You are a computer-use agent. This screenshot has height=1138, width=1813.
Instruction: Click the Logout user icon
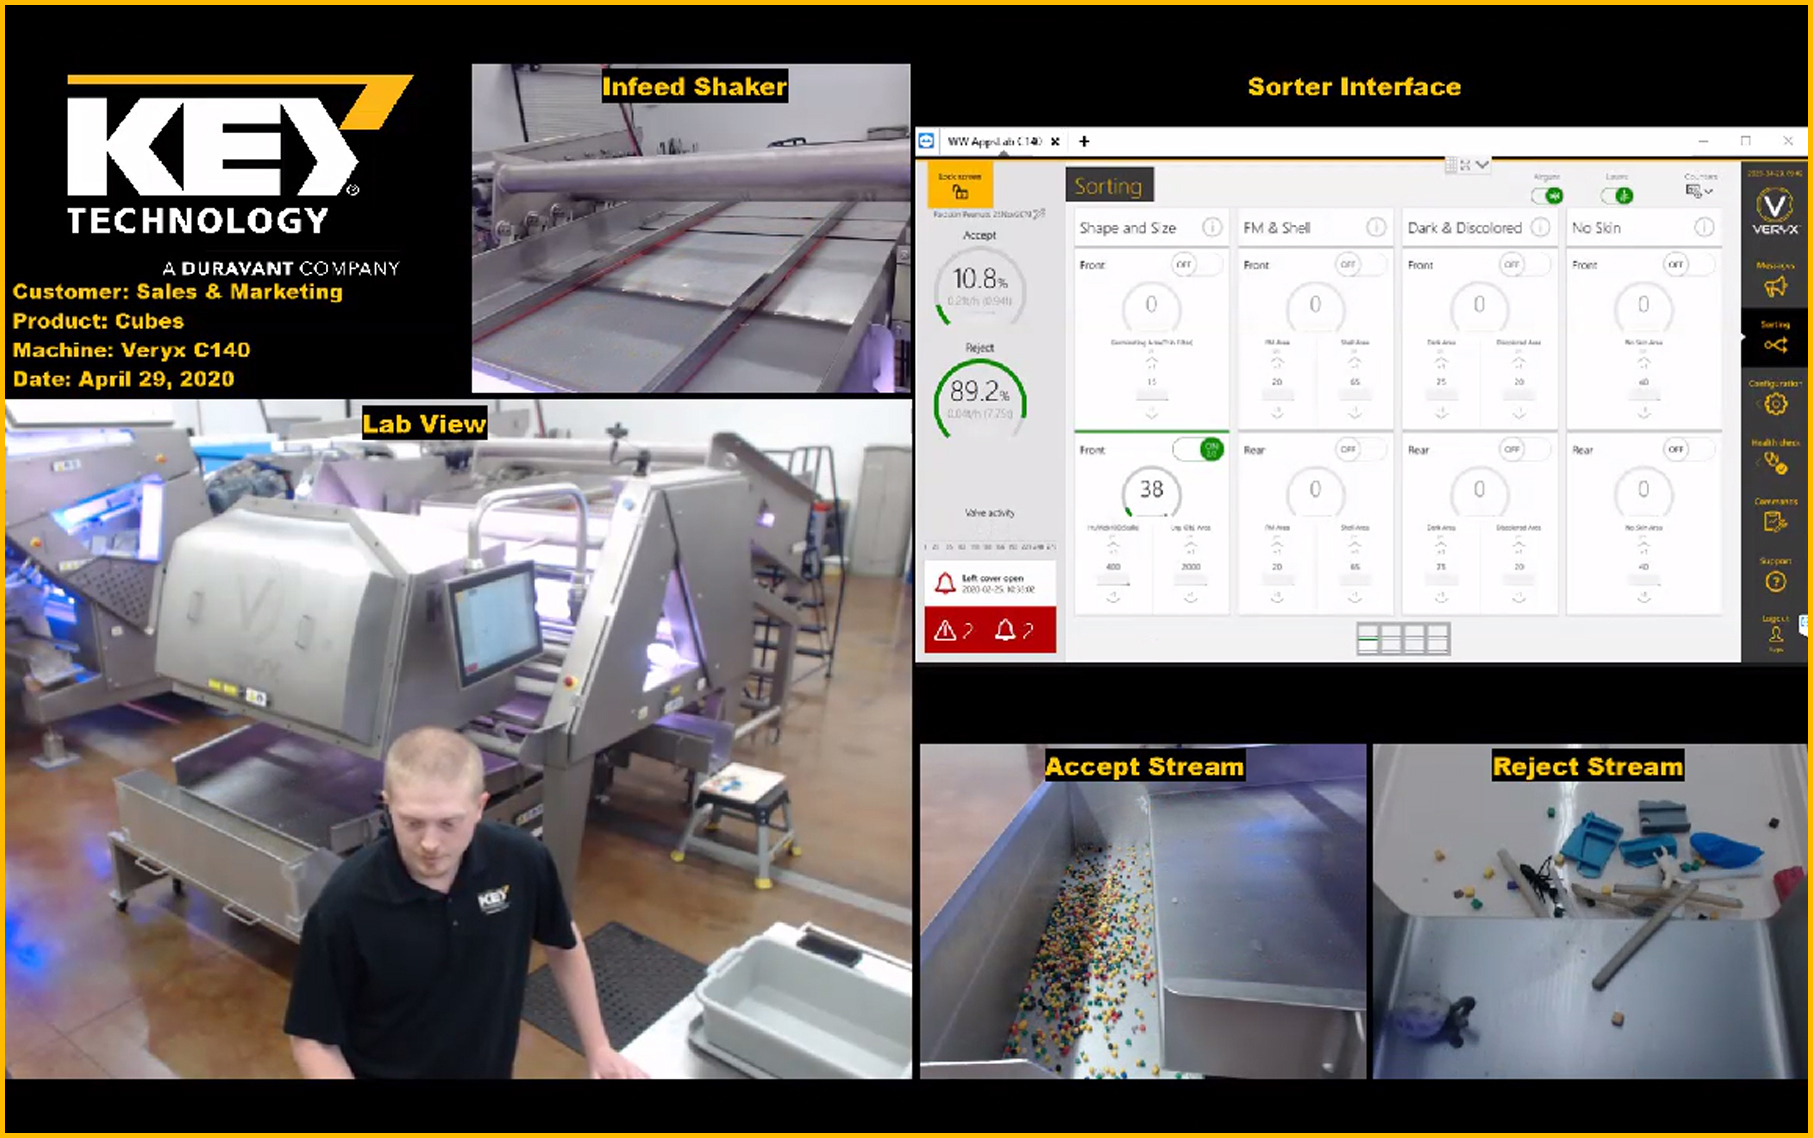pos(1775,634)
